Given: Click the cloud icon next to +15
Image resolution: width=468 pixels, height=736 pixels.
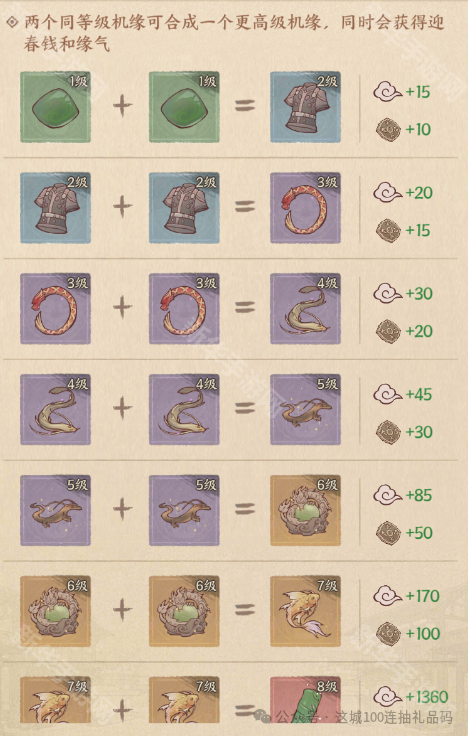Looking at the screenshot, I should tap(388, 92).
